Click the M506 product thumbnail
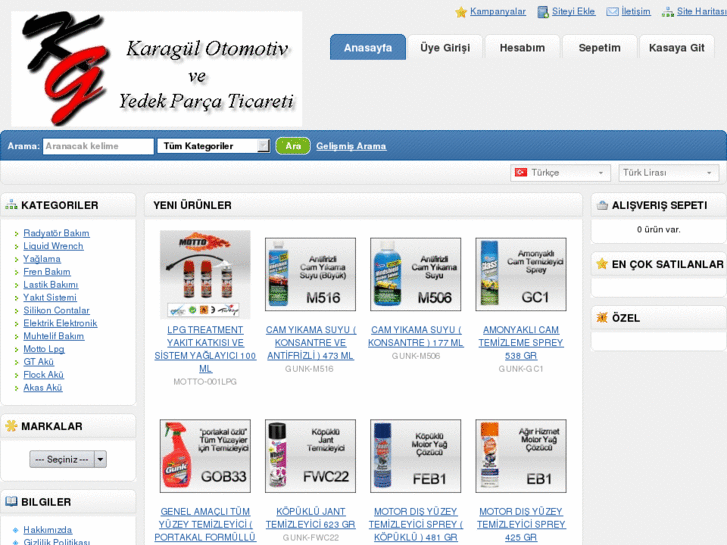The height and width of the screenshot is (545, 727). point(415,275)
